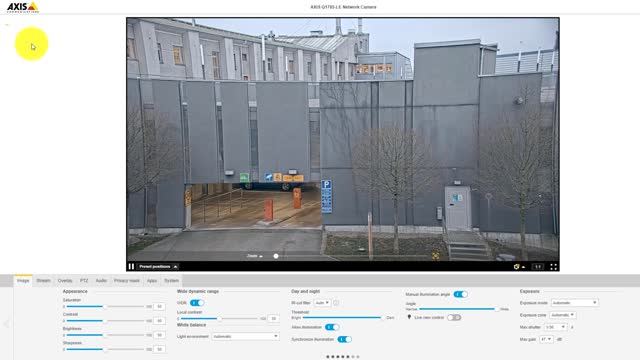Click the Zoom slider handle
Image resolution: width=640 pixels, height=360 pixels.
(x=276, y=256)
